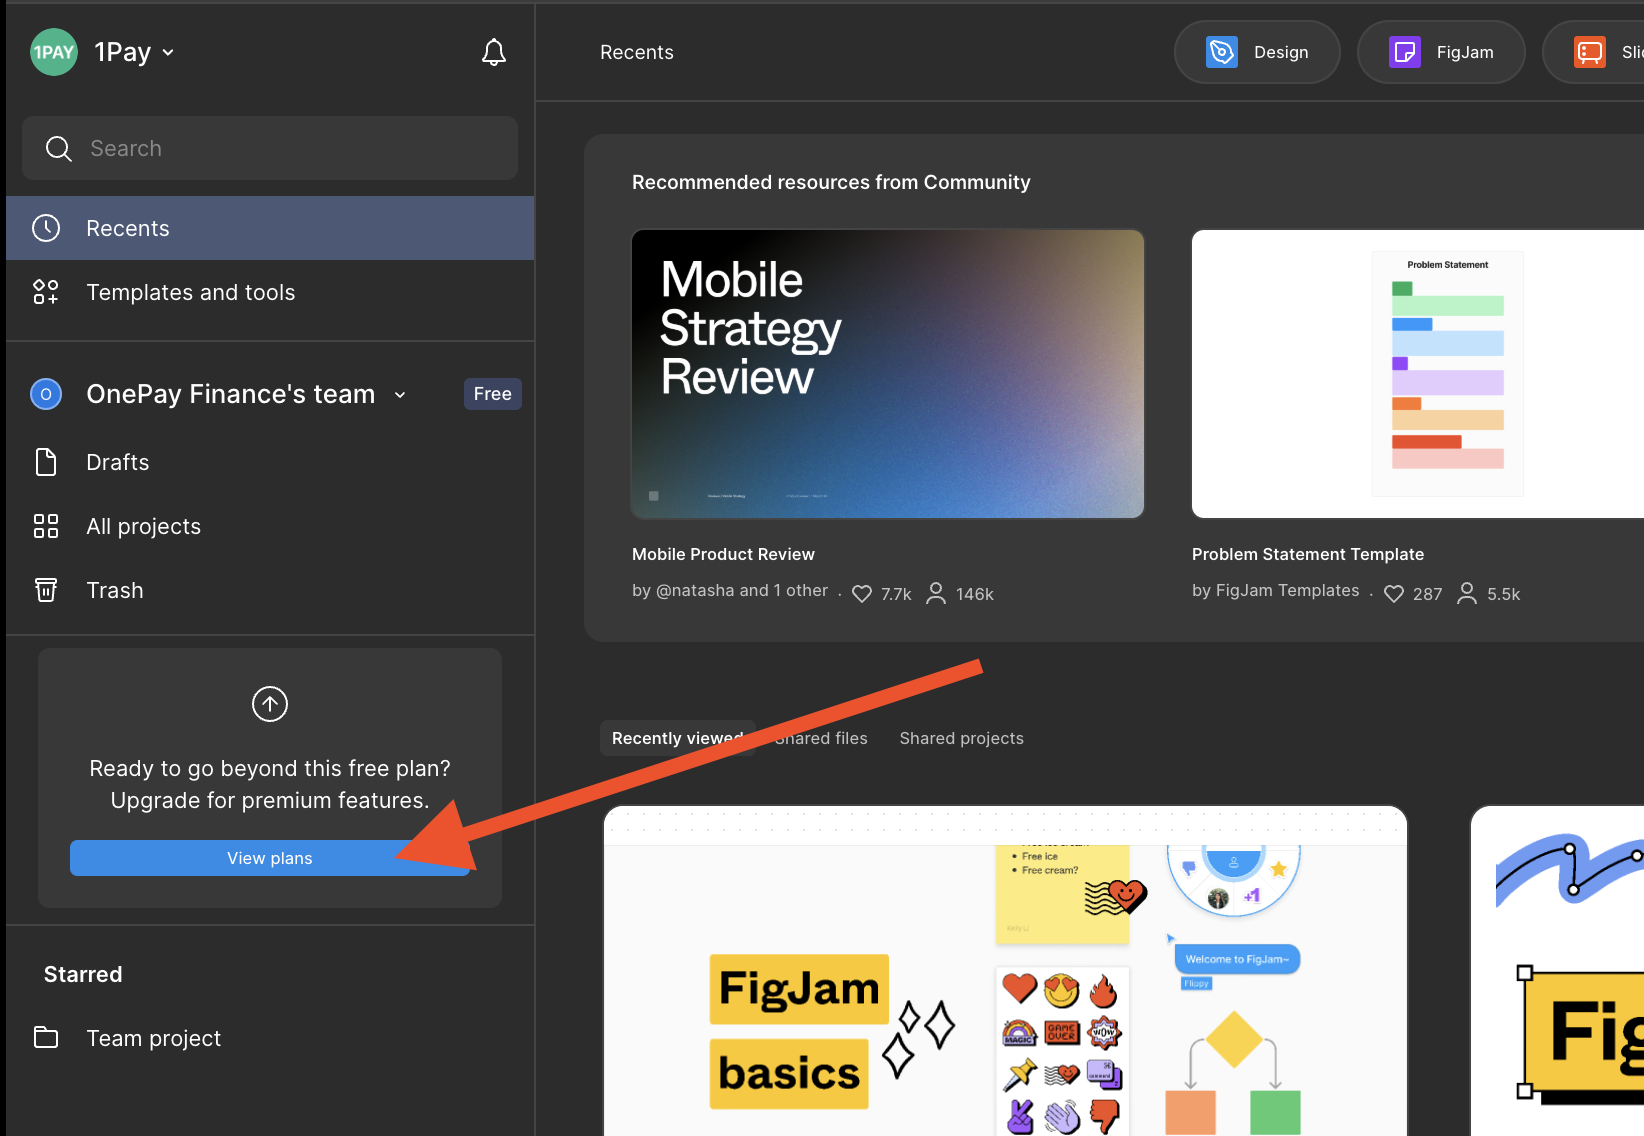1644x1136 pixels.
Task: Click the Slides orange icon
Action: 1590,52
